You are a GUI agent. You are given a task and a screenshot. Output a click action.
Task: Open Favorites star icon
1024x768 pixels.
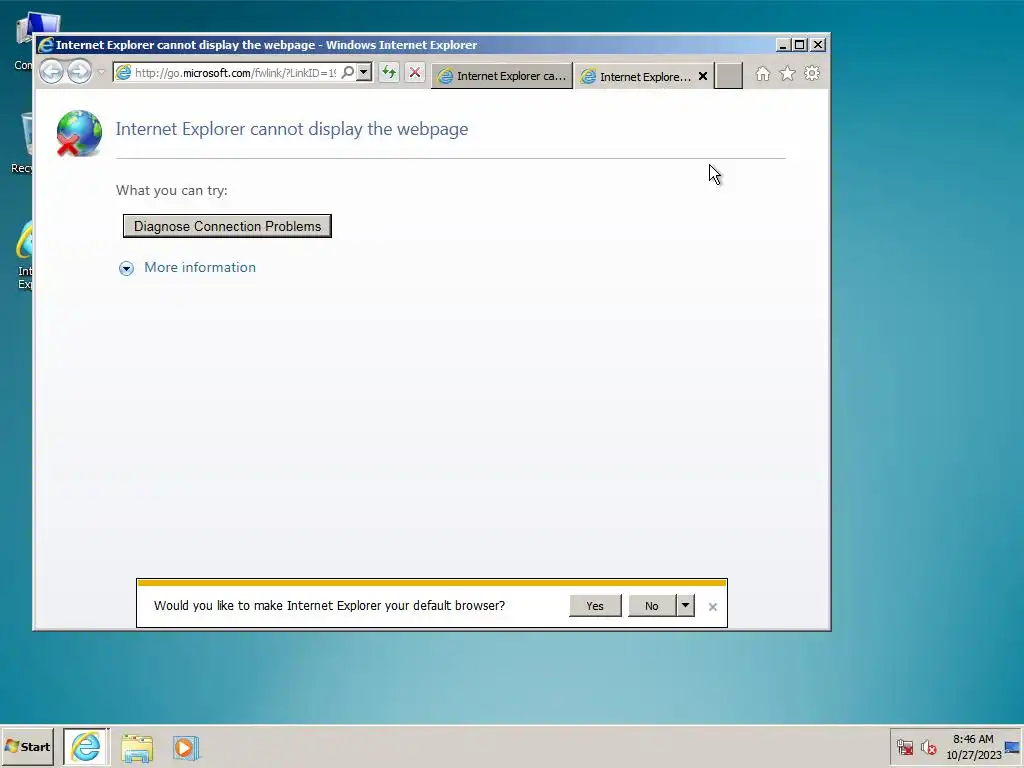pyautogui.click(x=788, y=73)
